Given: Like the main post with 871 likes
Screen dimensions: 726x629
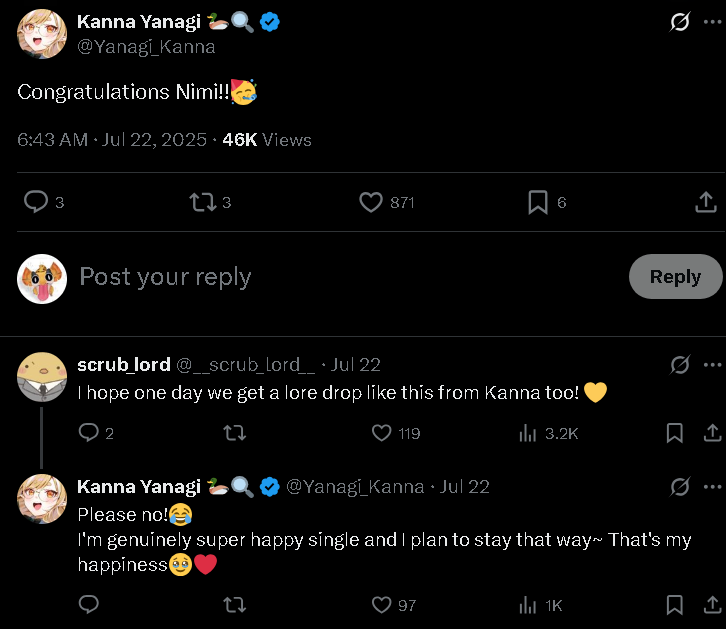Looking at the screenshot, I should 371,202.
